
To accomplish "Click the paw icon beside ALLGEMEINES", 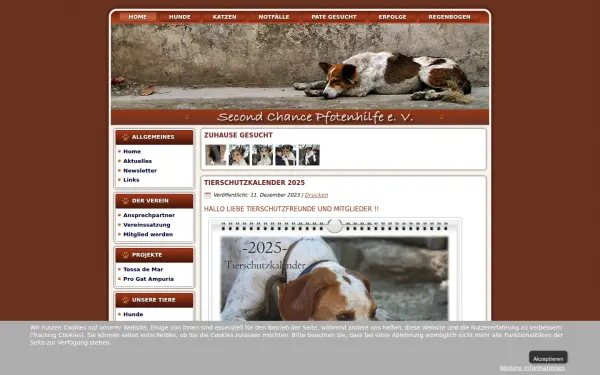I will 126,137.
